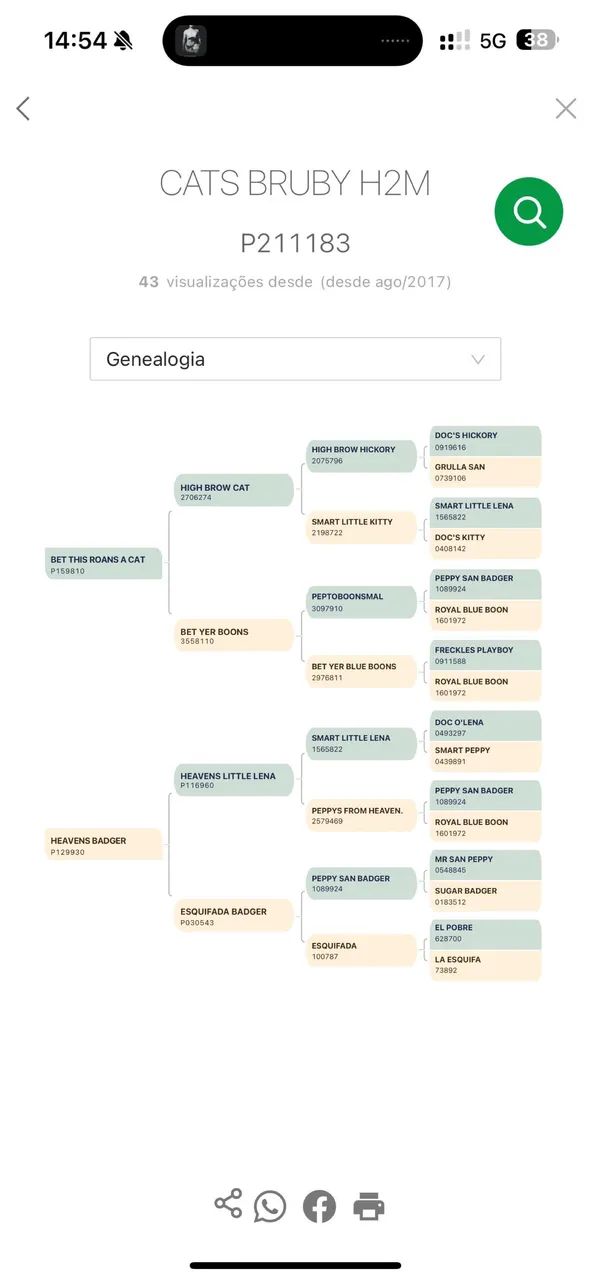This screenshot has height=1280, width=591.
Task: Go back with the left chevron
Action: pyautogui.click(x=24, y=108)
